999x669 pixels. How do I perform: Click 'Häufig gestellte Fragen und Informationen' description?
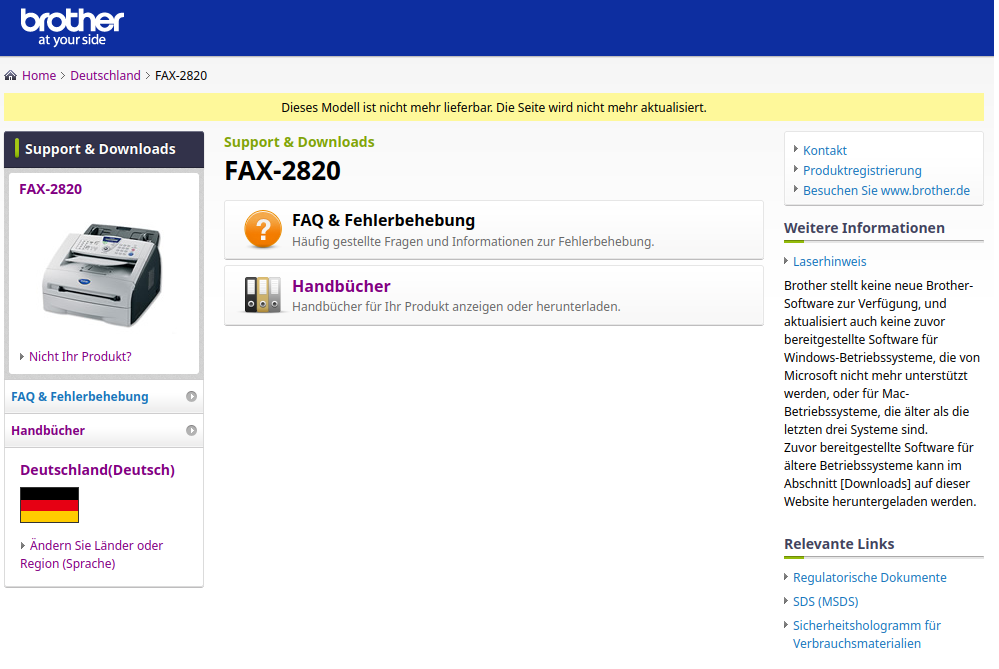[x=473, y=242]
